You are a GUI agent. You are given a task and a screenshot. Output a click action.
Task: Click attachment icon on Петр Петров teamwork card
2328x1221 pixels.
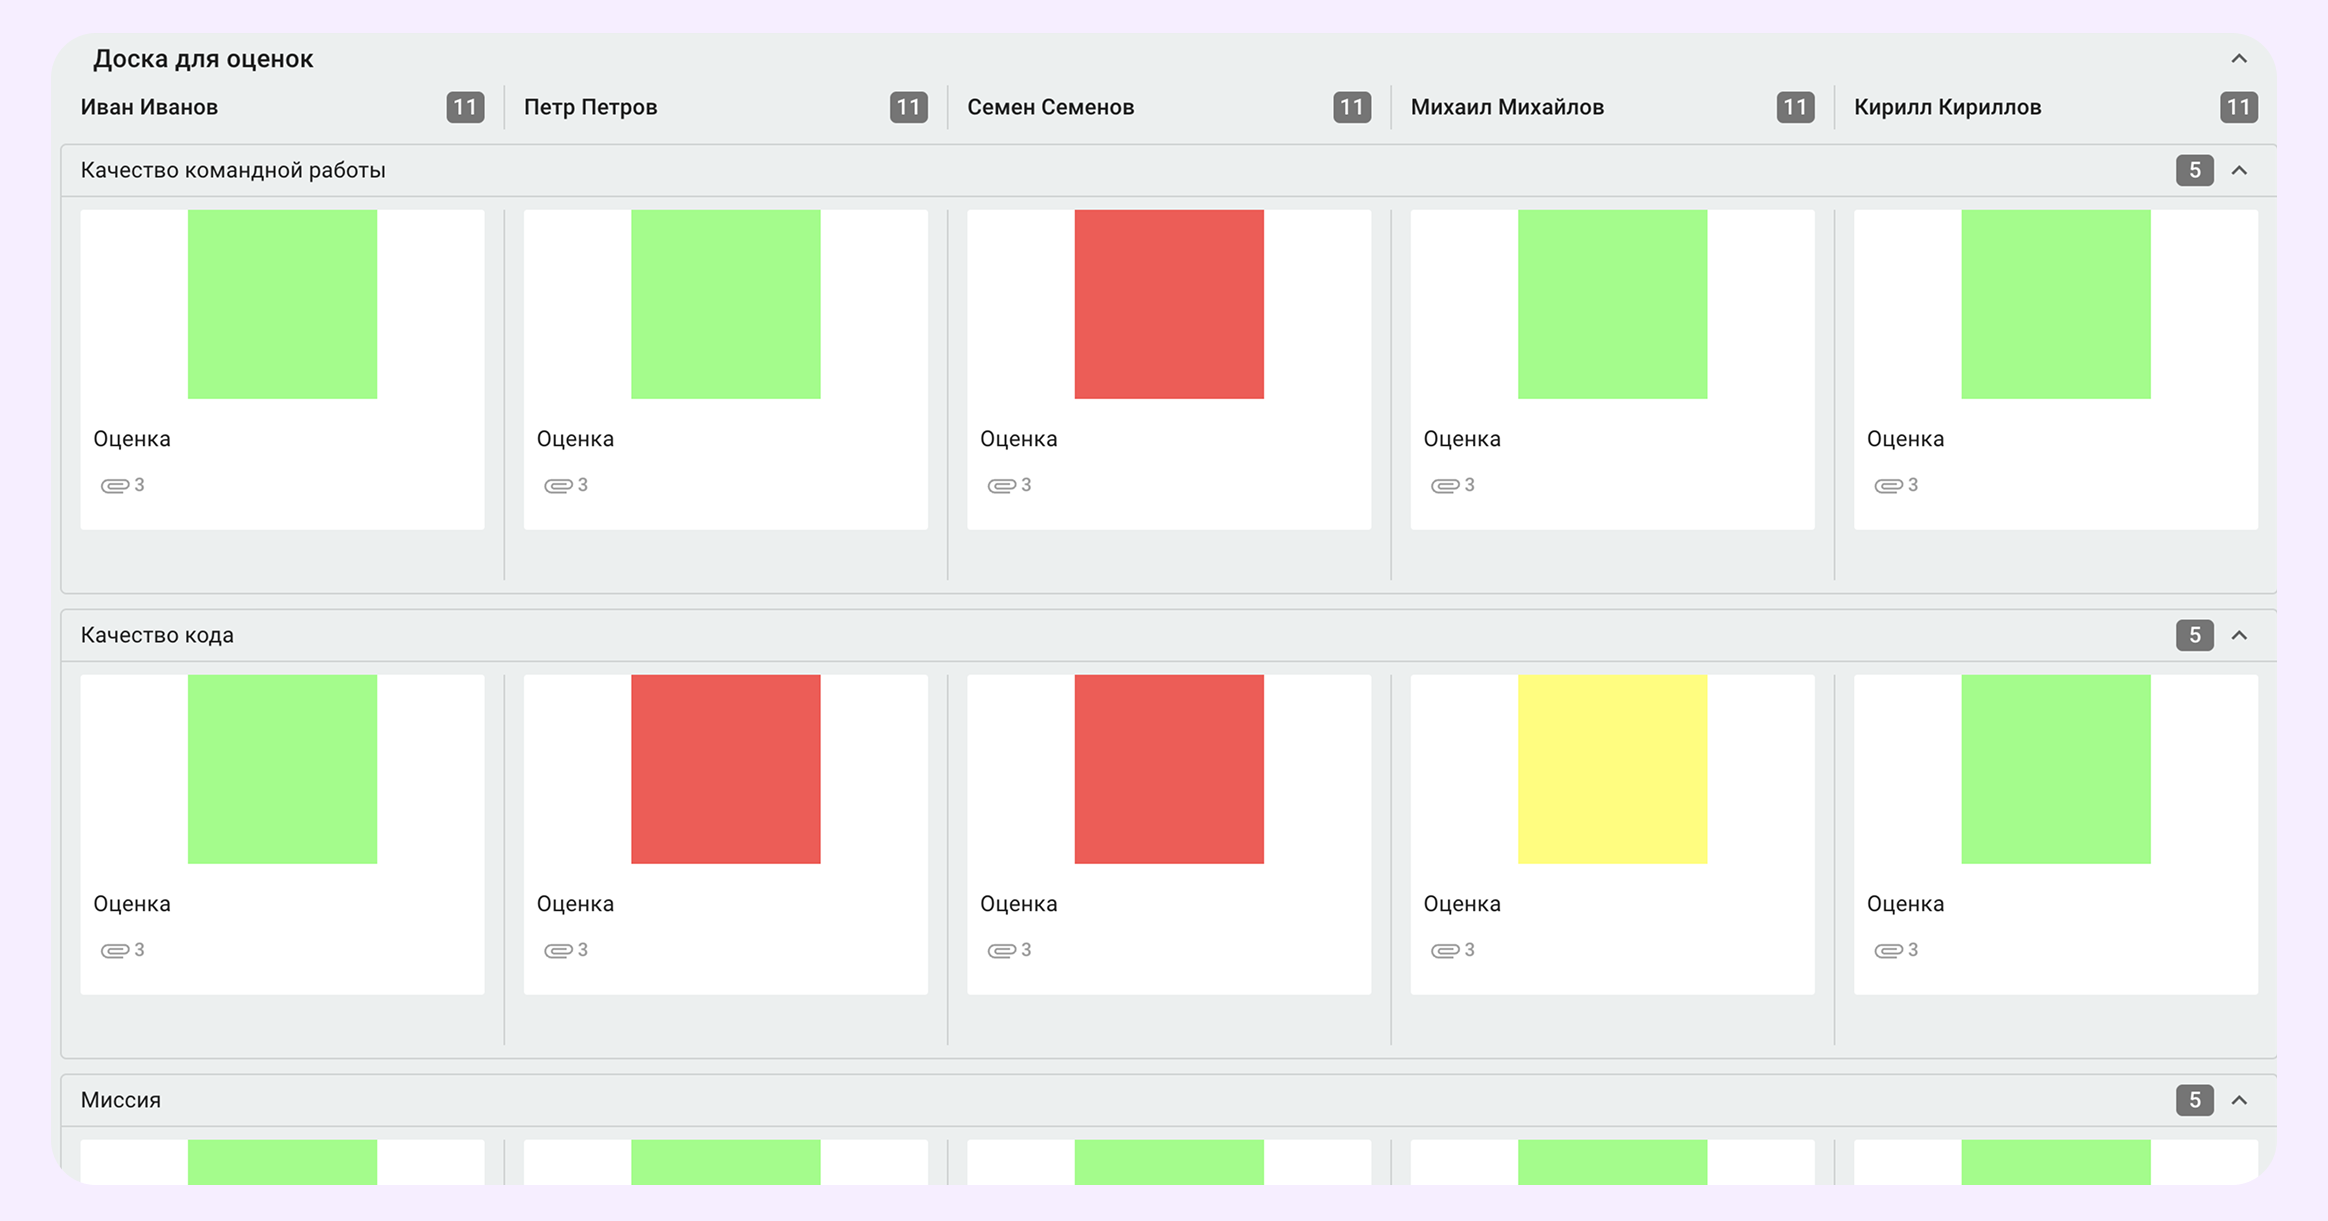(557, 486)
